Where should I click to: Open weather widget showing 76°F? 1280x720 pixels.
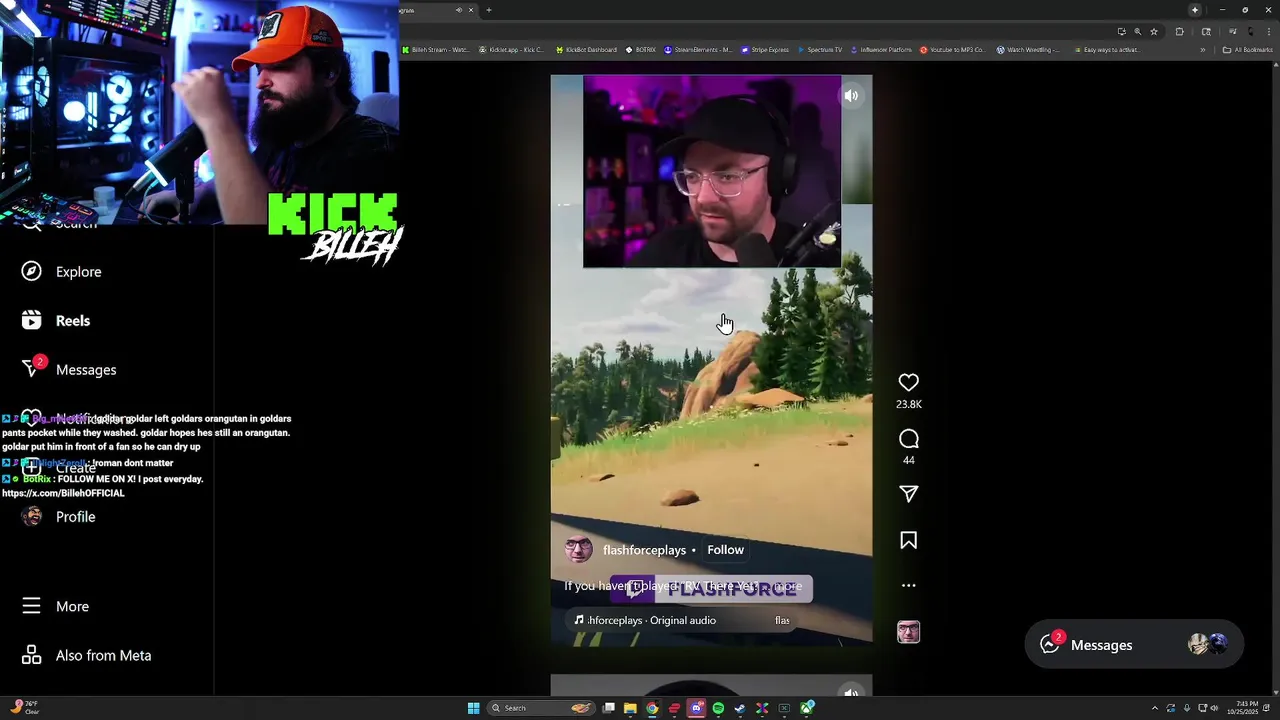pos(25,708)
